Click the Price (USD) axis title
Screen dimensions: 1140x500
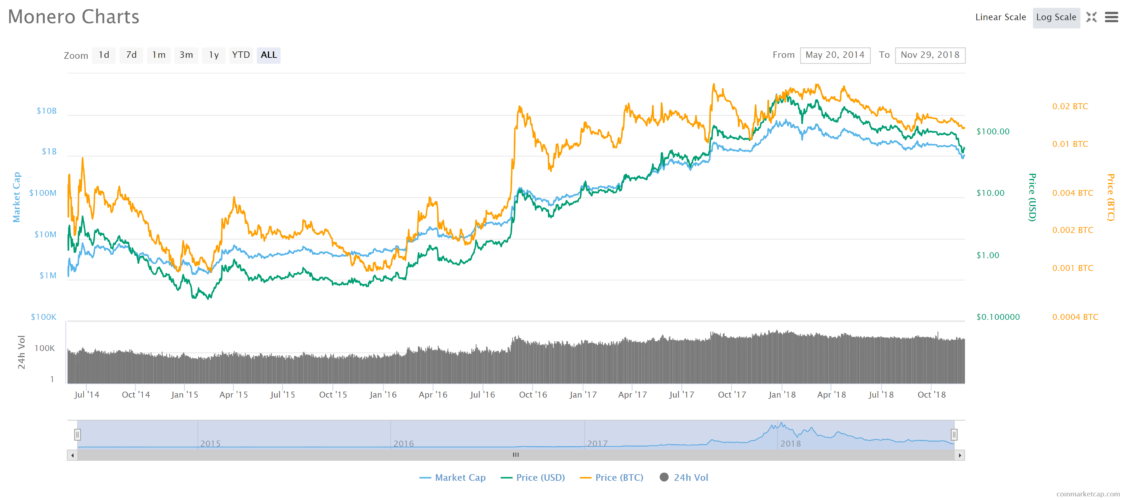click(x=1031, y=197)
